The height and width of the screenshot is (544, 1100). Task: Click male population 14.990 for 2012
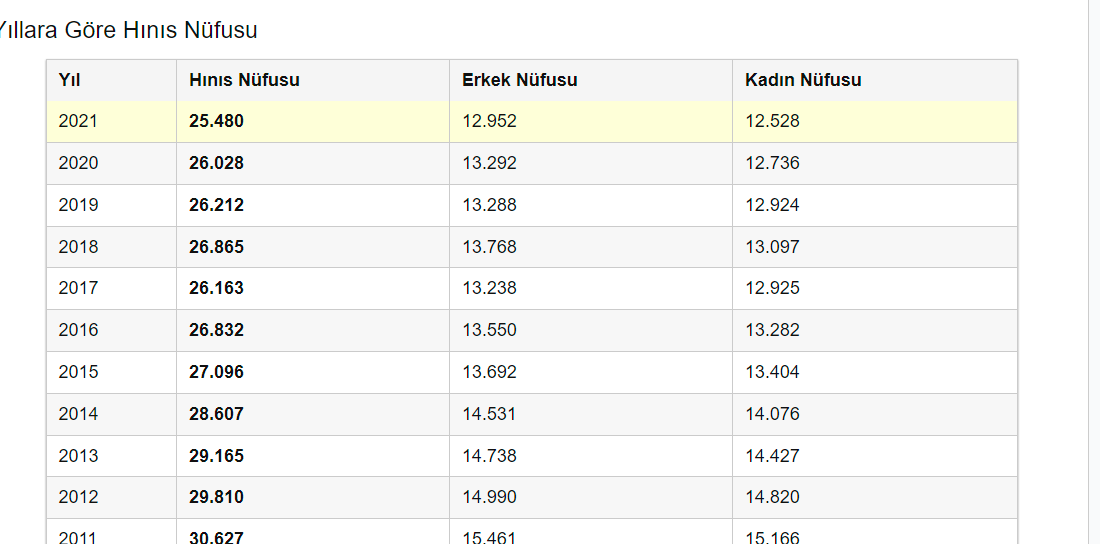(489, 497)
